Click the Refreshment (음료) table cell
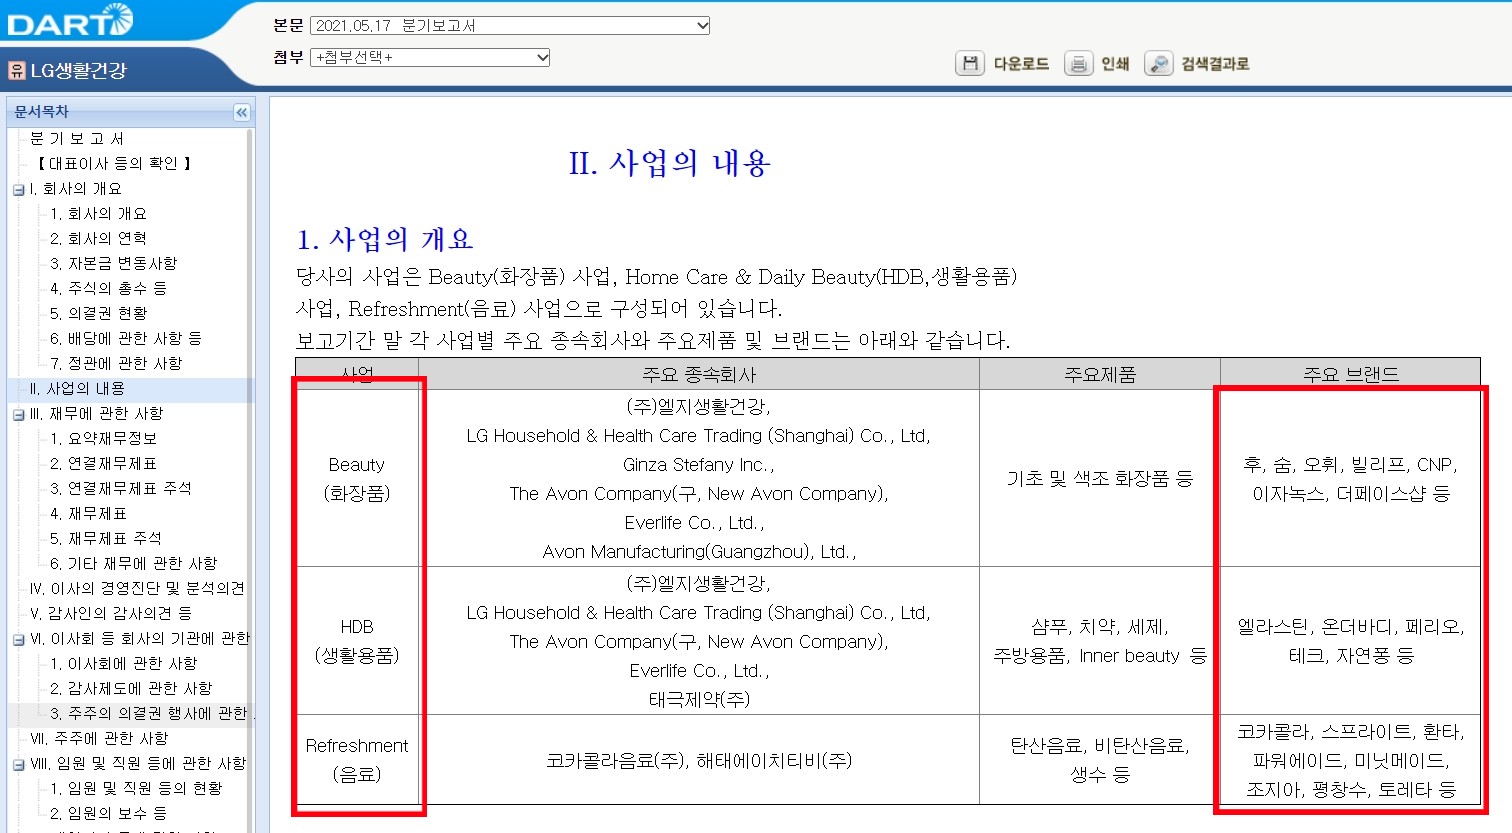1512x833 pixels. (357, 760)
